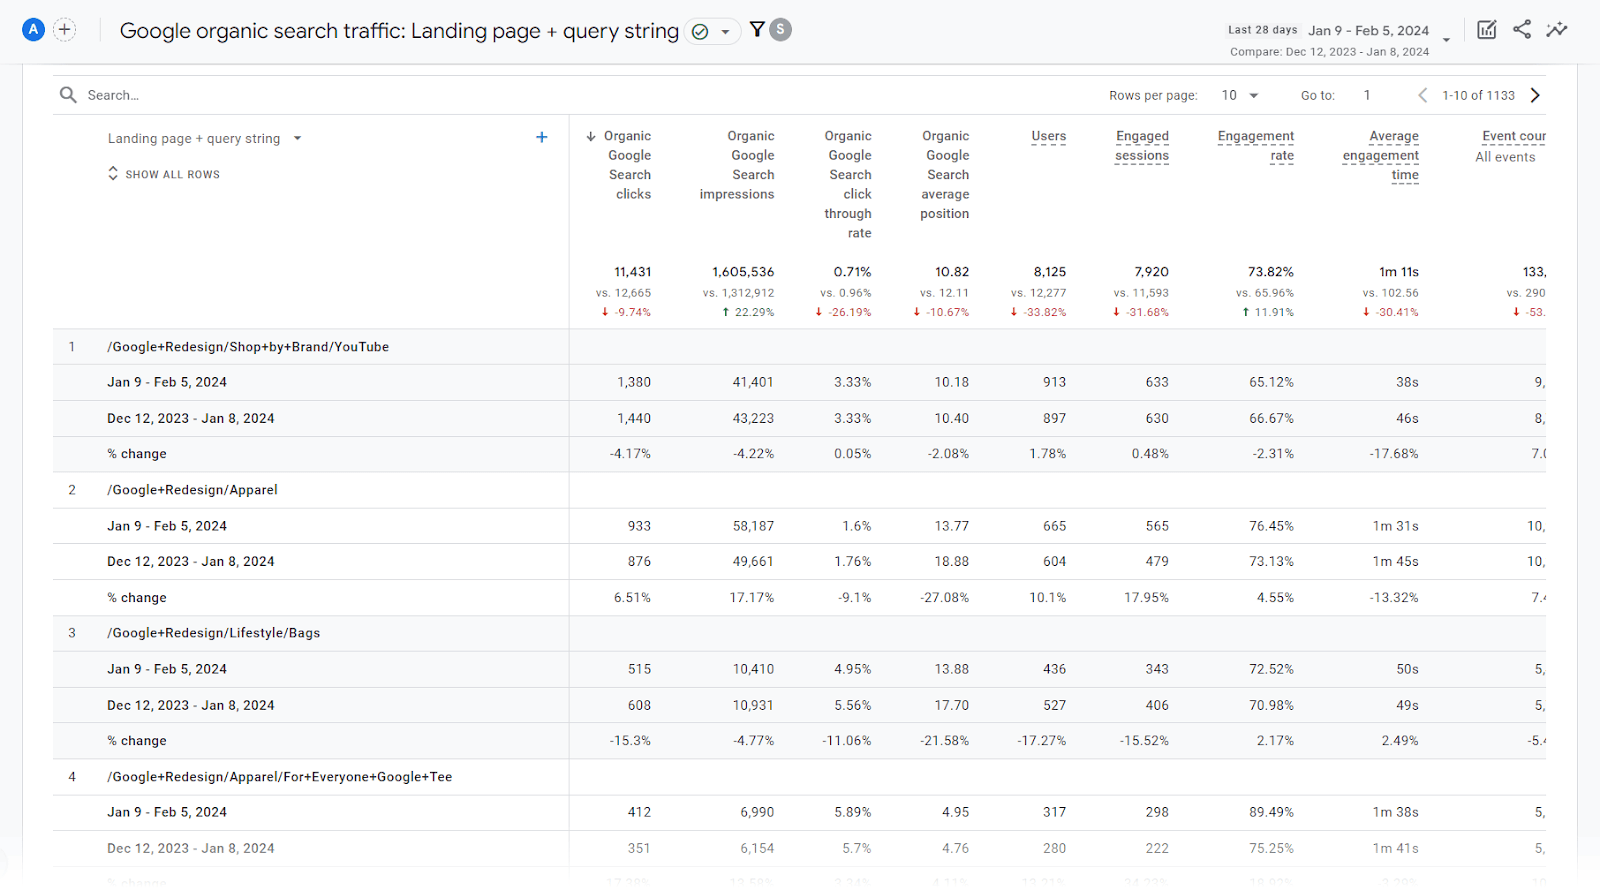Click the -15.3% clicks change for Bags

coord(630,741)
